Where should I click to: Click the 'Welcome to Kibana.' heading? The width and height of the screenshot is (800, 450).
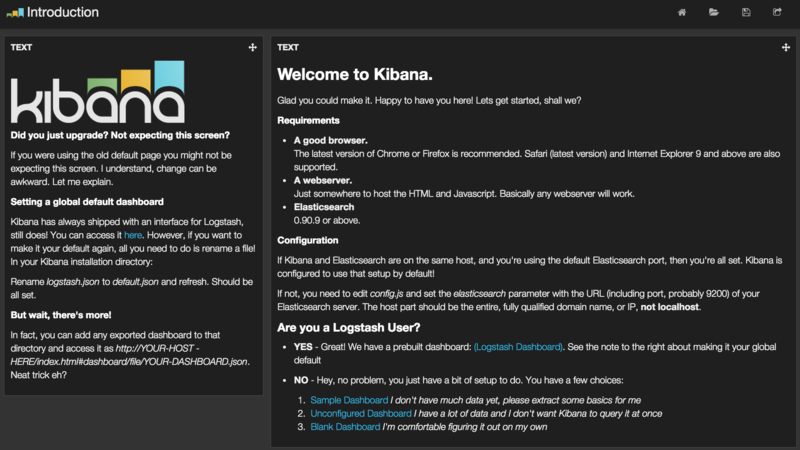[355, 74]
